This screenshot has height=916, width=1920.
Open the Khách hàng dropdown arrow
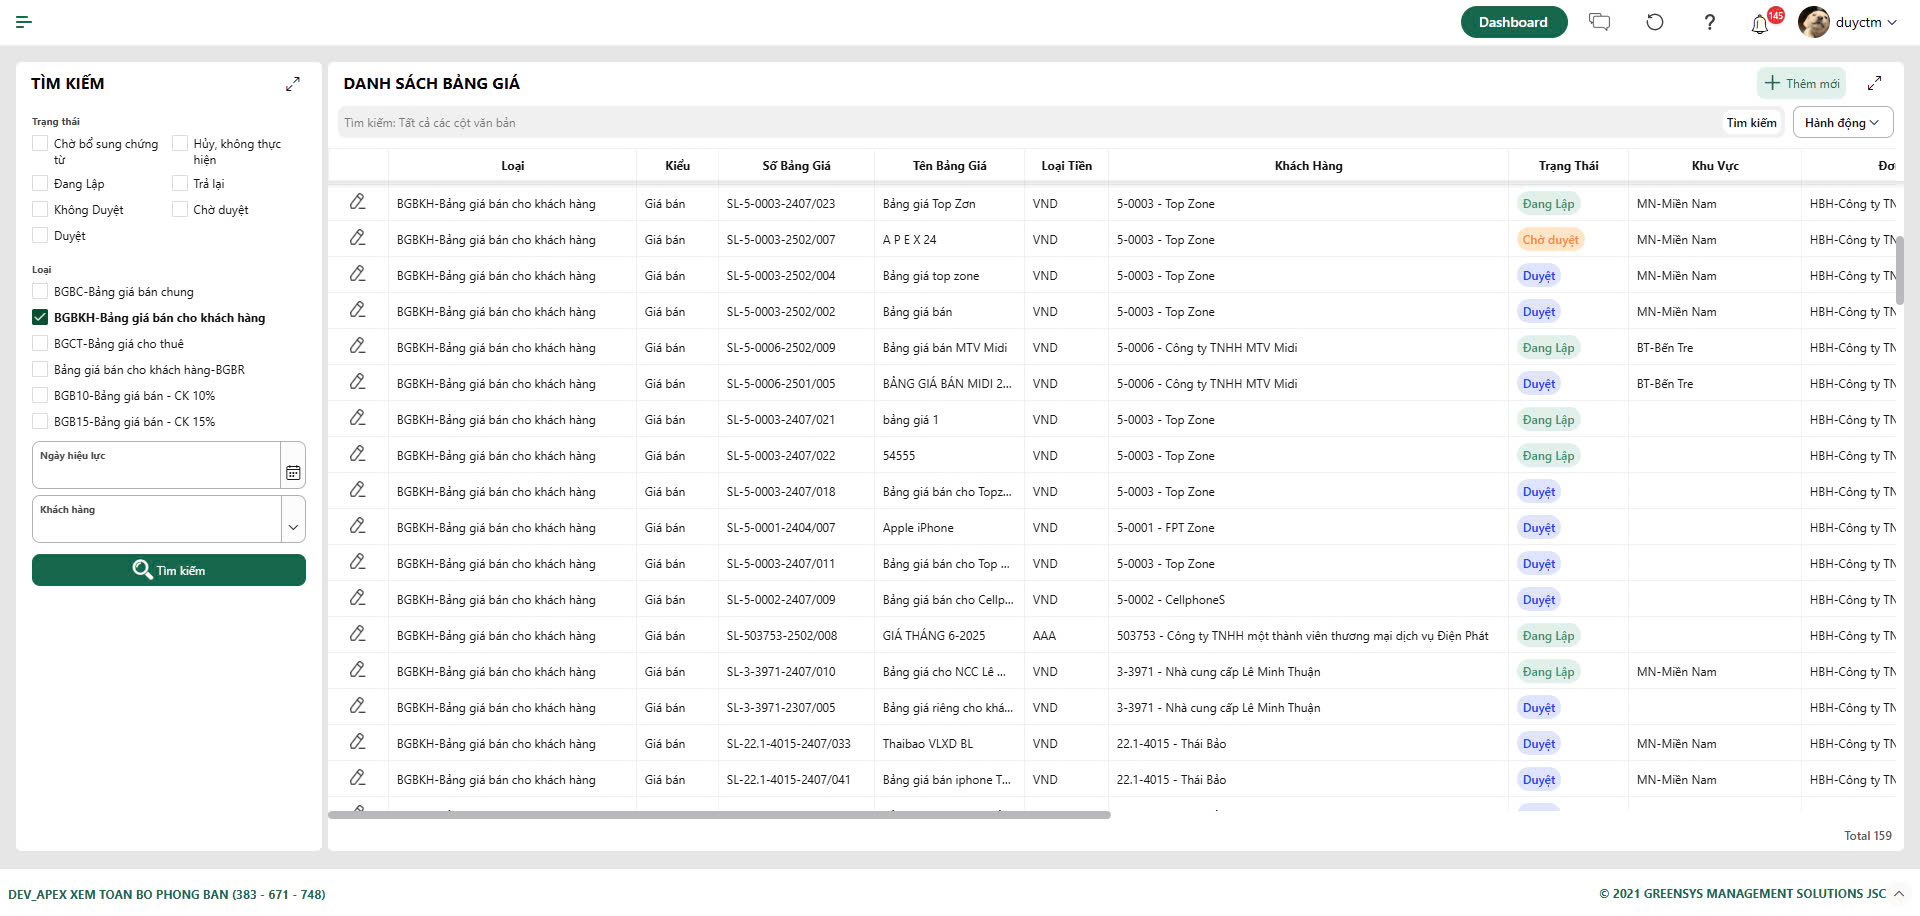293,527
